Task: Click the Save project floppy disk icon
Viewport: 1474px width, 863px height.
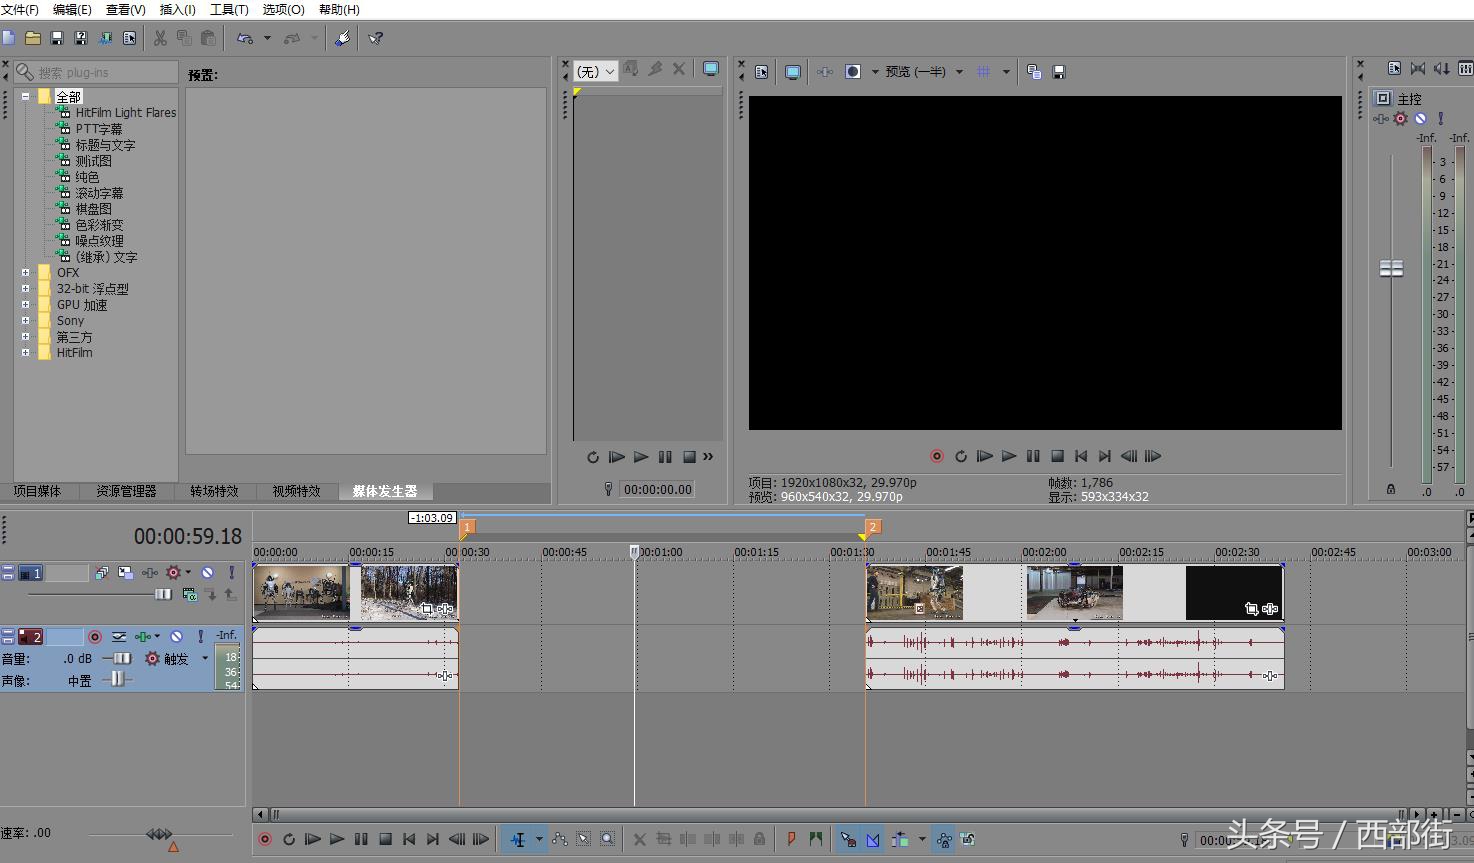Action: pyautogui.click(x=57, y=38)
